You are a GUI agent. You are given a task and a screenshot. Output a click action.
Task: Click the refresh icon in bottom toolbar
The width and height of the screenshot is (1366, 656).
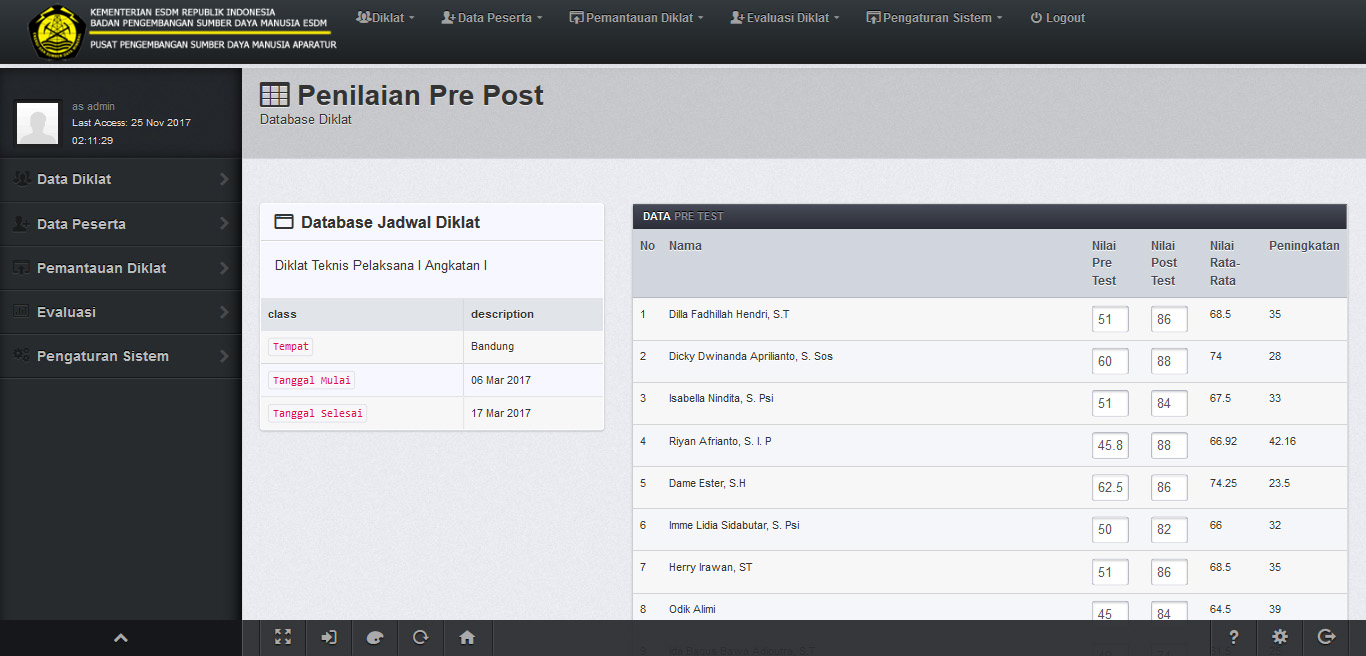421,637
